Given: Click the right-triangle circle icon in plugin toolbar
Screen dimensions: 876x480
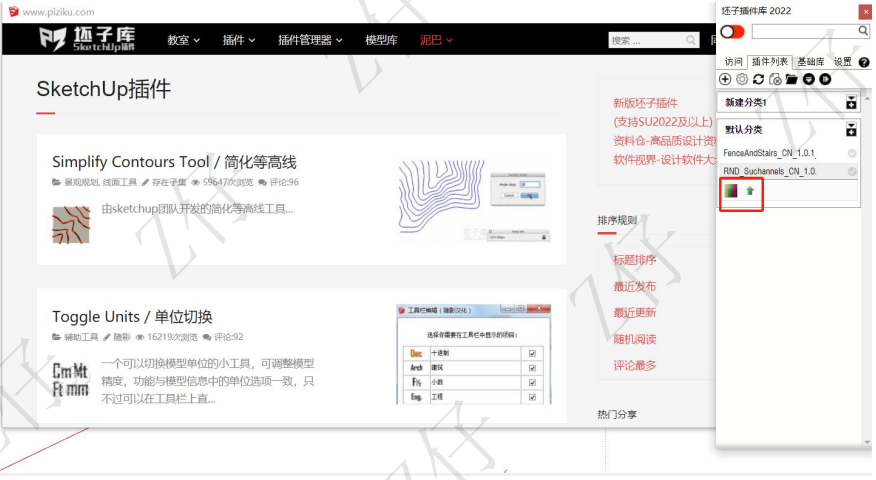Looking at the screenshot, I should coord(825,79).
